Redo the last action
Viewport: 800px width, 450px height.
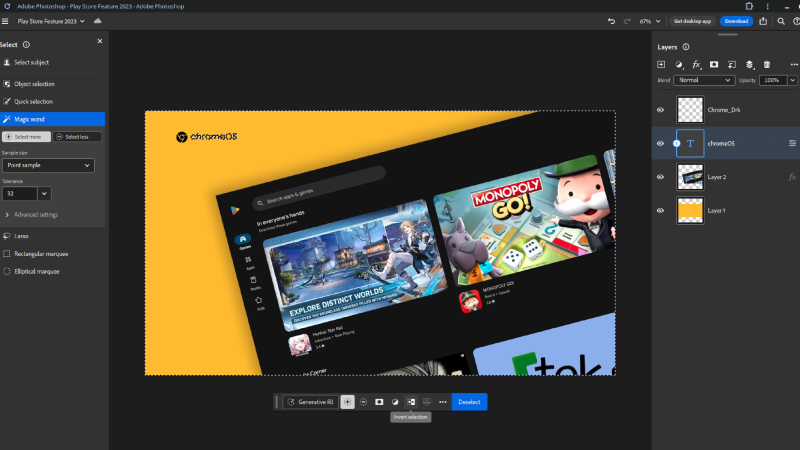pos(627,21)
